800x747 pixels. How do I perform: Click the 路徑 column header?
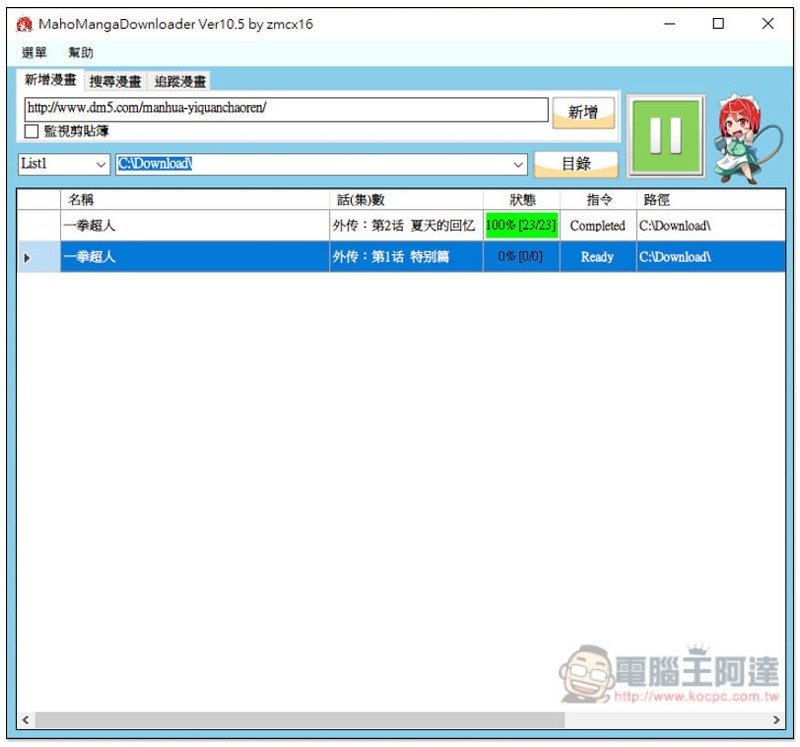click(x=711, y=200)
